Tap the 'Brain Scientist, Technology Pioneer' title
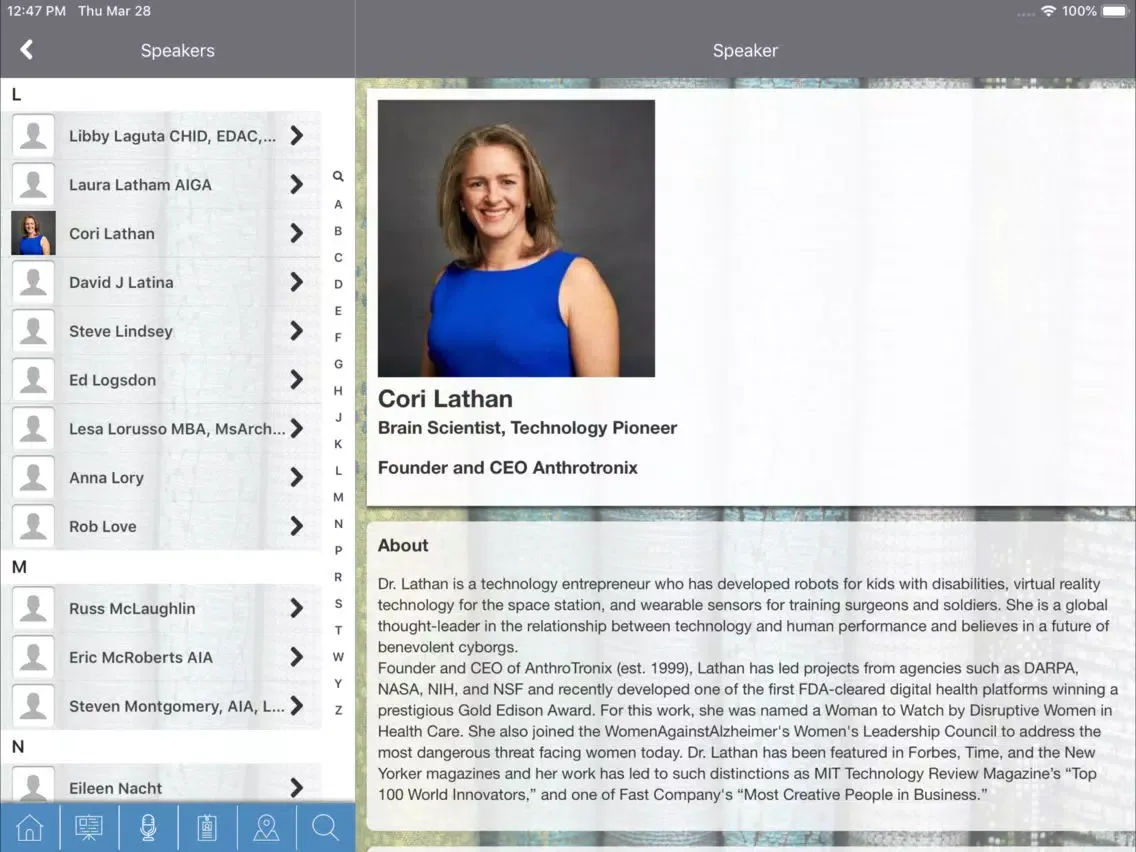This screenshot has height=852, width=1136. click(x=527, y=428)
